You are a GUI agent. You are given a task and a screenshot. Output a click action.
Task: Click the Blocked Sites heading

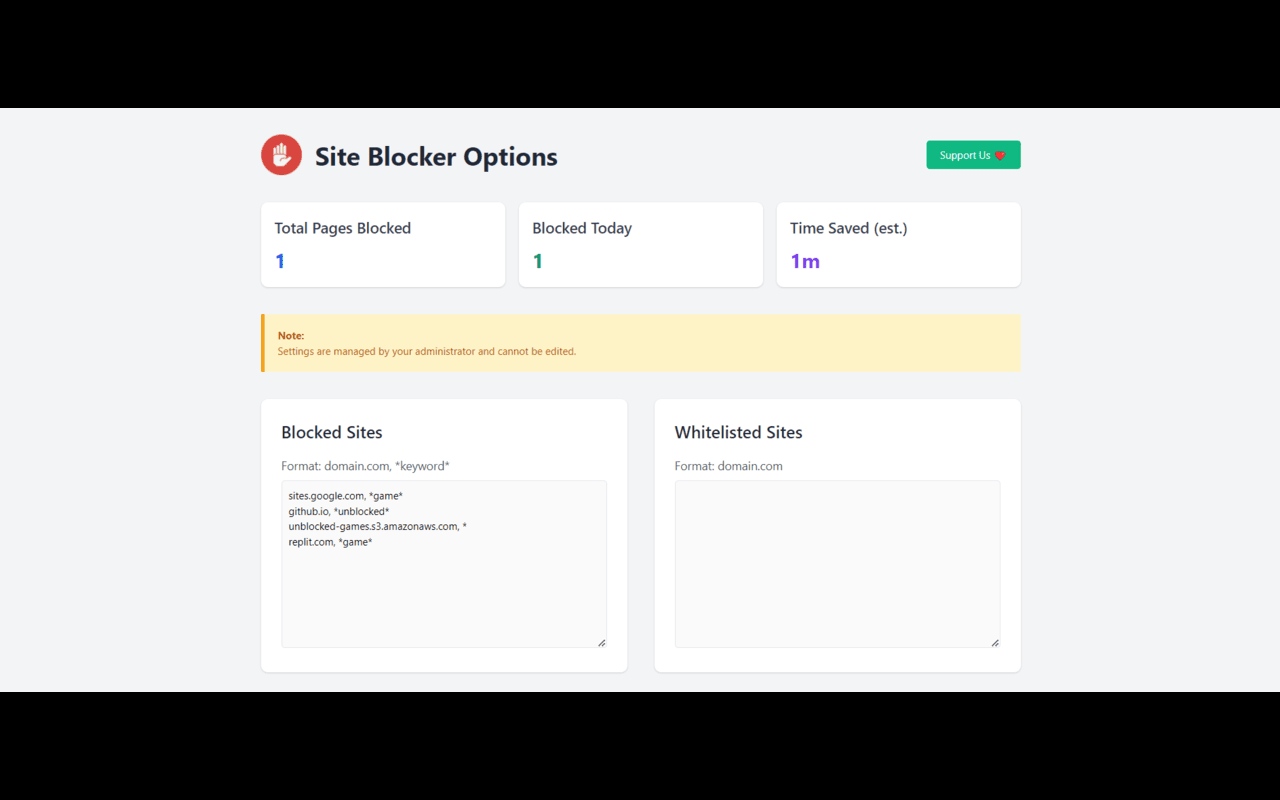point(332,432)
